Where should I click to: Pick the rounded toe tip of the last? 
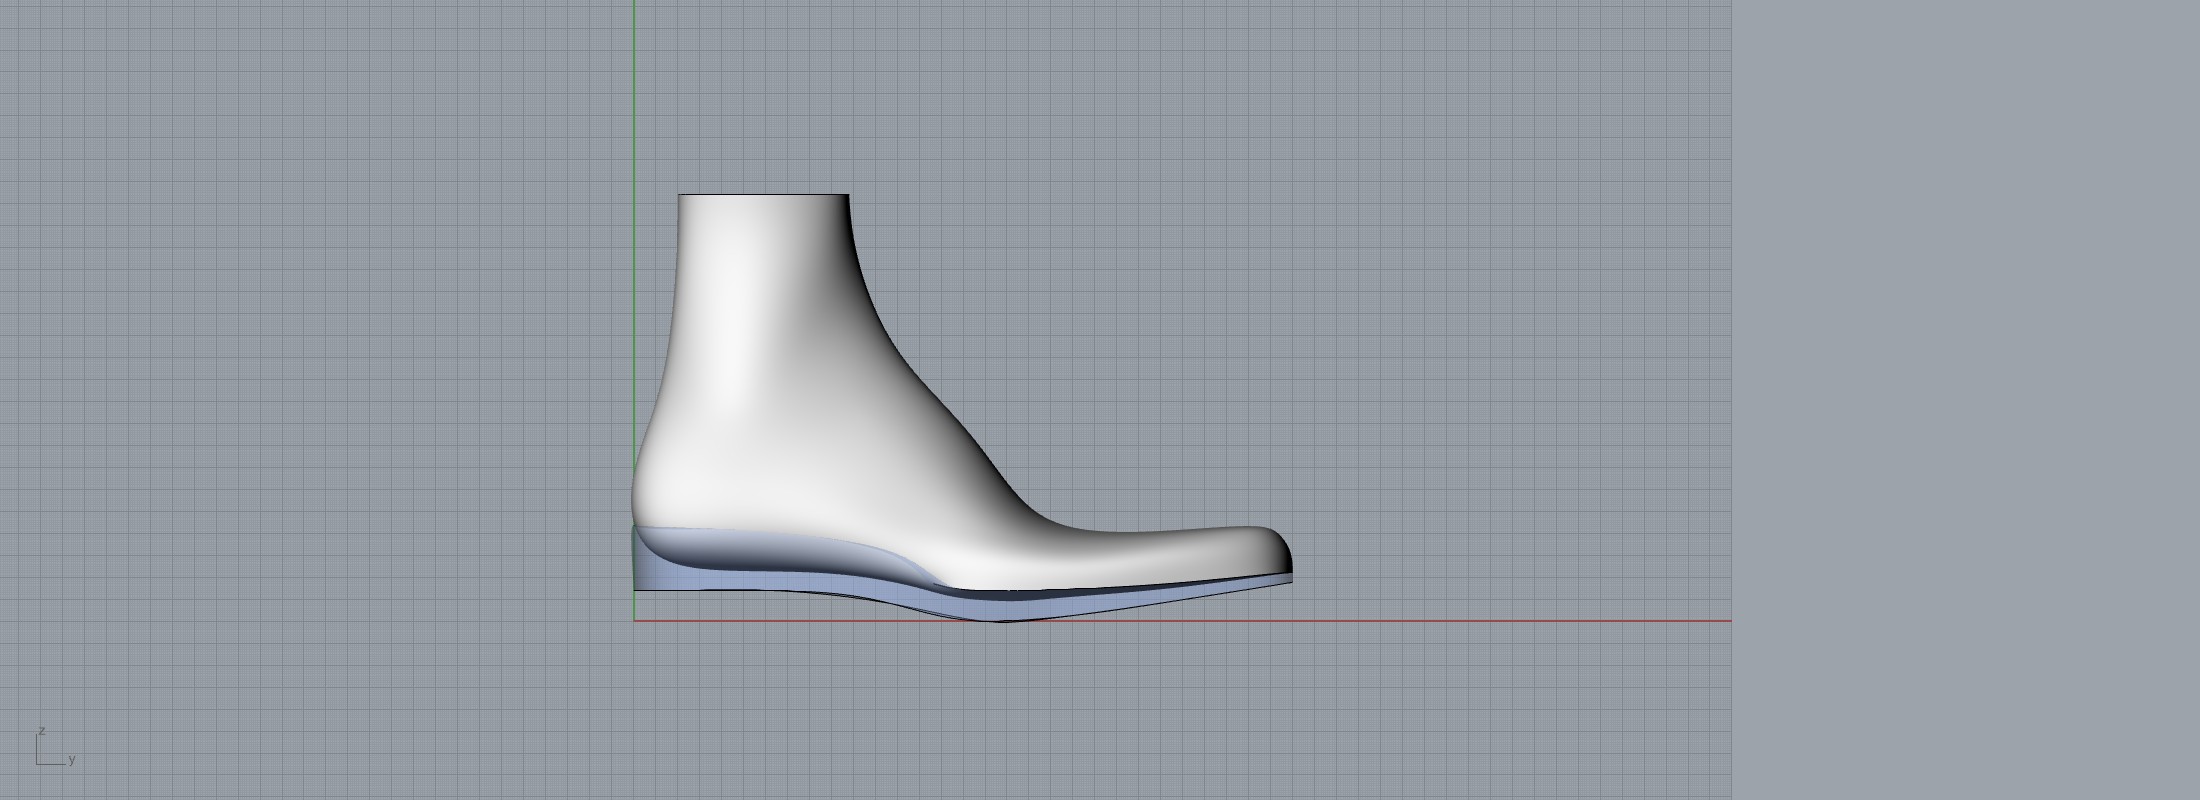click(1286, 553)
